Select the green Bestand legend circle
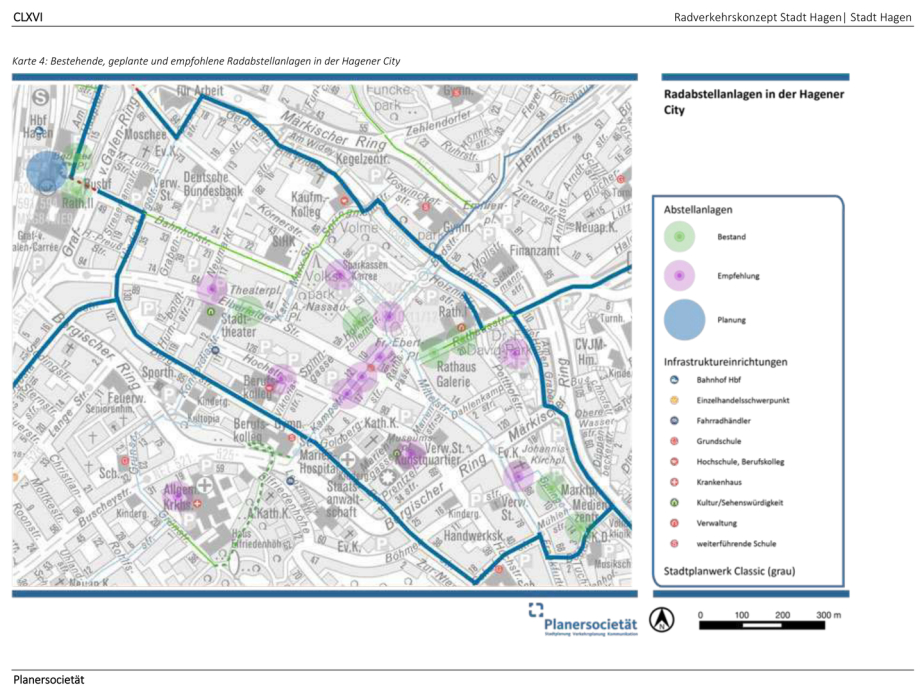This screenshot has height=692, width=920. (x=679, y=237)
